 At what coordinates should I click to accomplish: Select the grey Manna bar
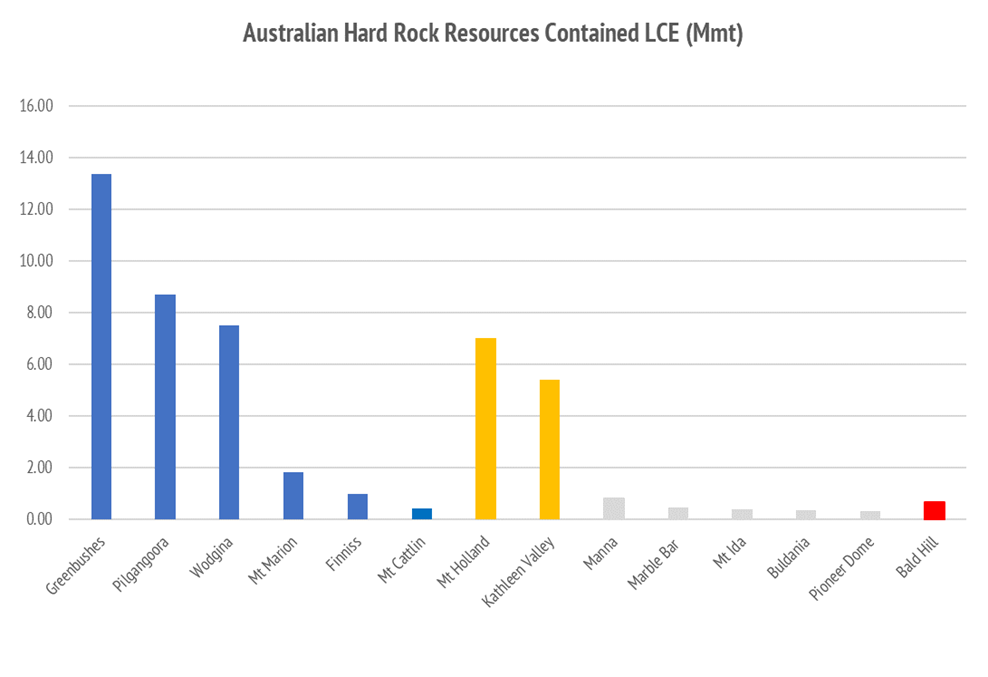pyautogui.click(x=614, y=508)
